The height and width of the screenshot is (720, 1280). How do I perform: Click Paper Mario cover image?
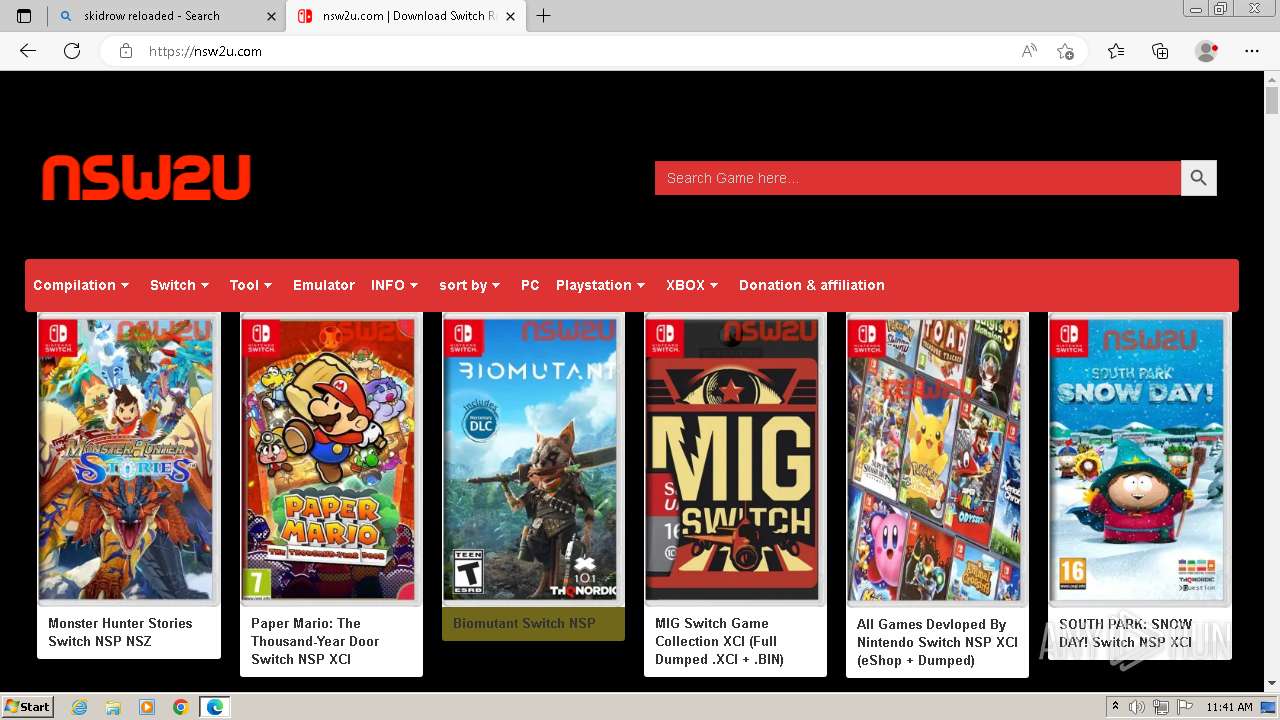(x=330, y=460)
